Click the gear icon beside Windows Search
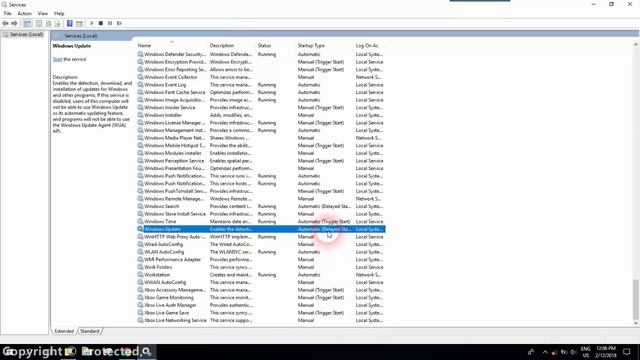640x360 pixels. [x=140, y=206]
